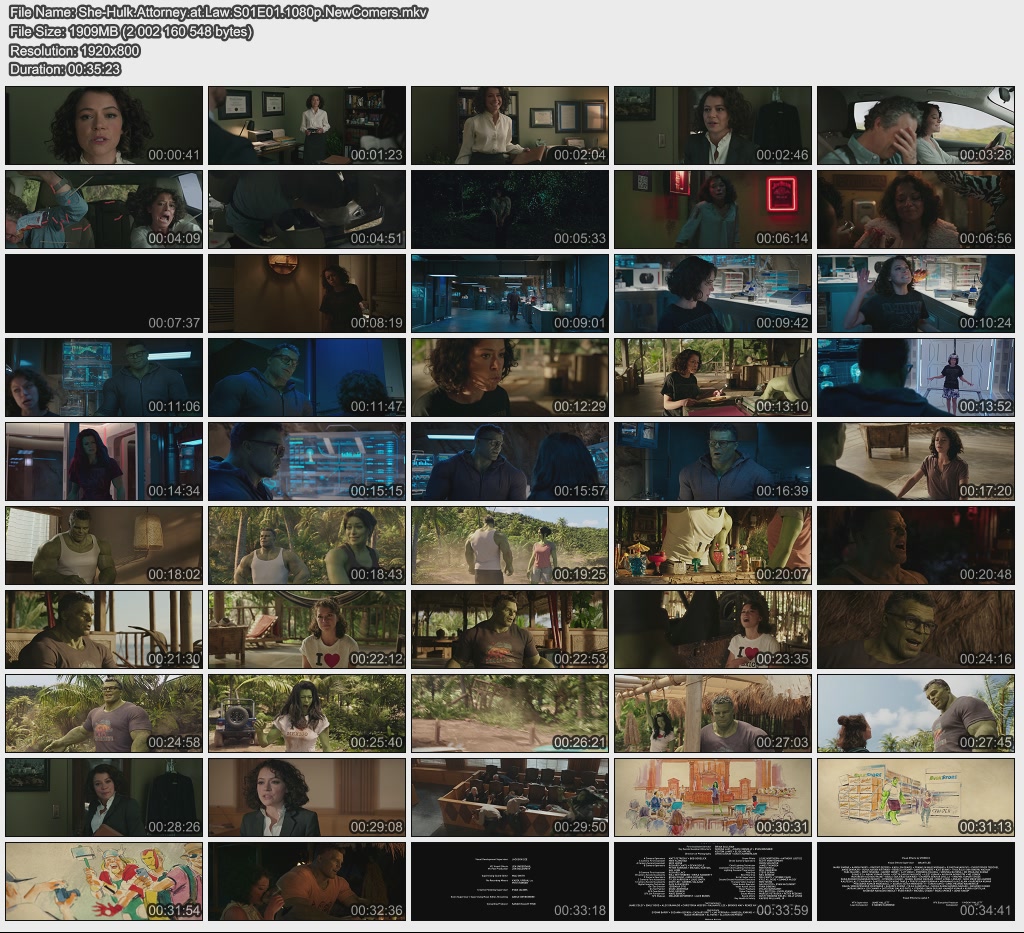Image resolution: width=1024 pixels, height=933 pixels.
Task: Select the final credits frame at 00:34:41
Action: 916,882
